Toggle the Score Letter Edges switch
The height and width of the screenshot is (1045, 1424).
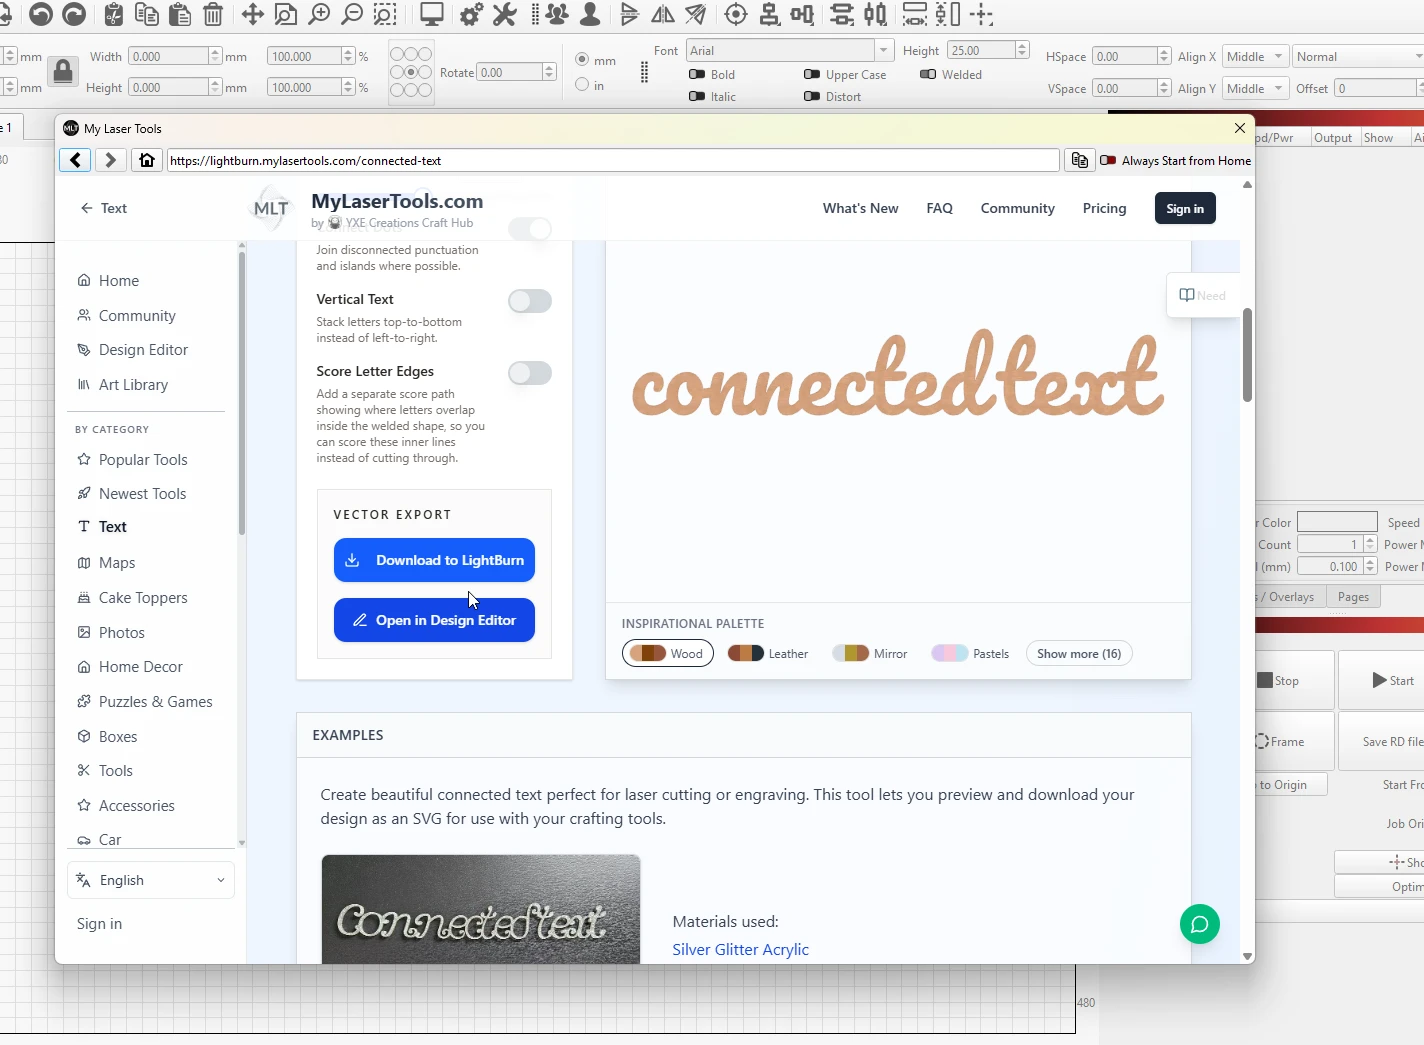(x=530, y=373)
